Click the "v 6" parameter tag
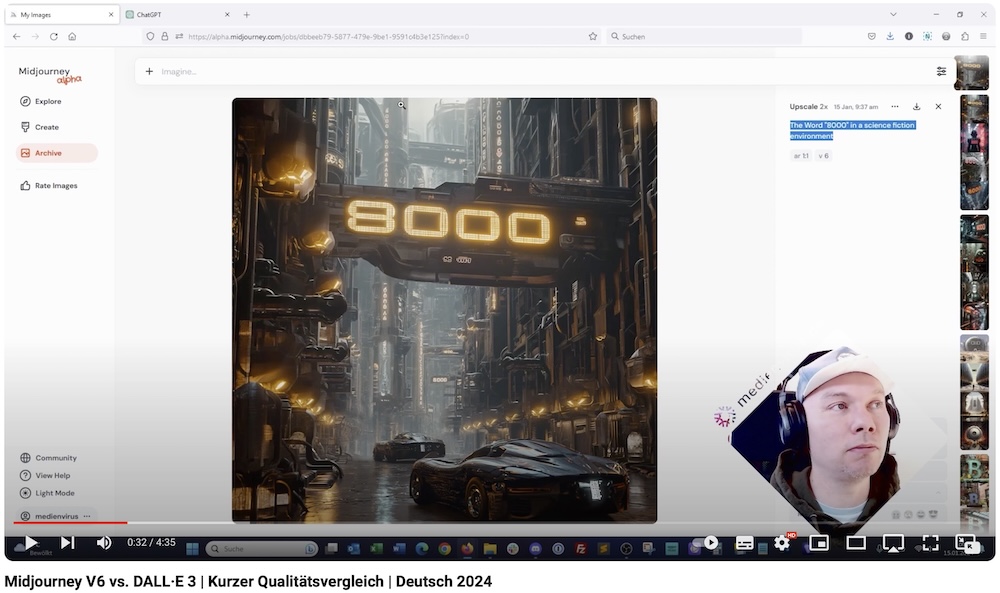 (823, 156)
